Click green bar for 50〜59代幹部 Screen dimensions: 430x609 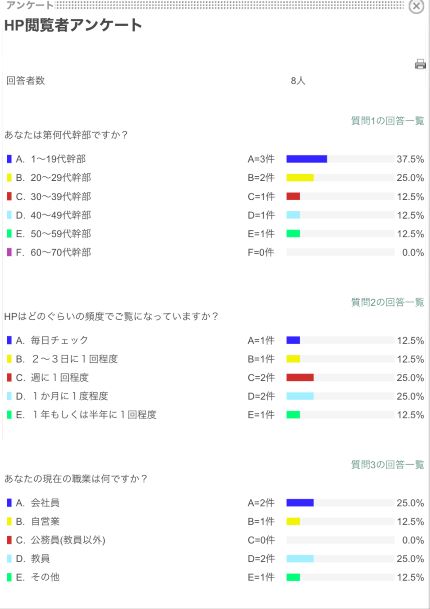(293, 234)
